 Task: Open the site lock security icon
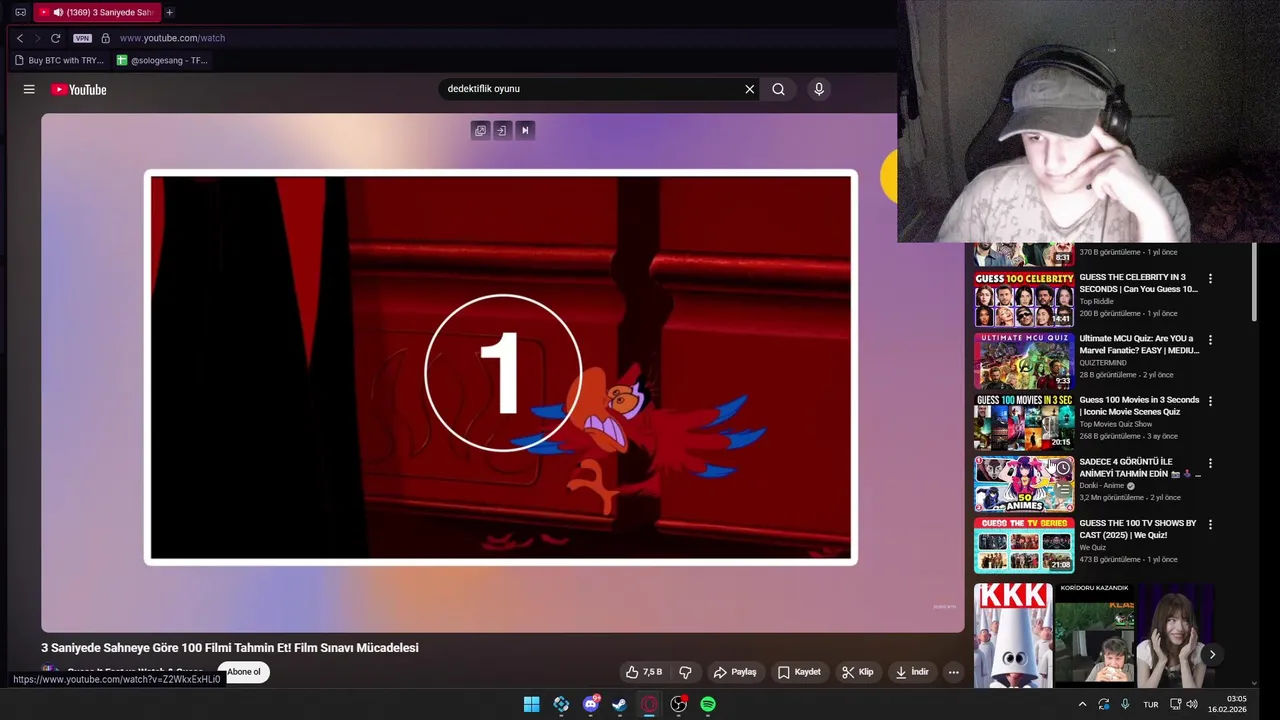(105, 38)
